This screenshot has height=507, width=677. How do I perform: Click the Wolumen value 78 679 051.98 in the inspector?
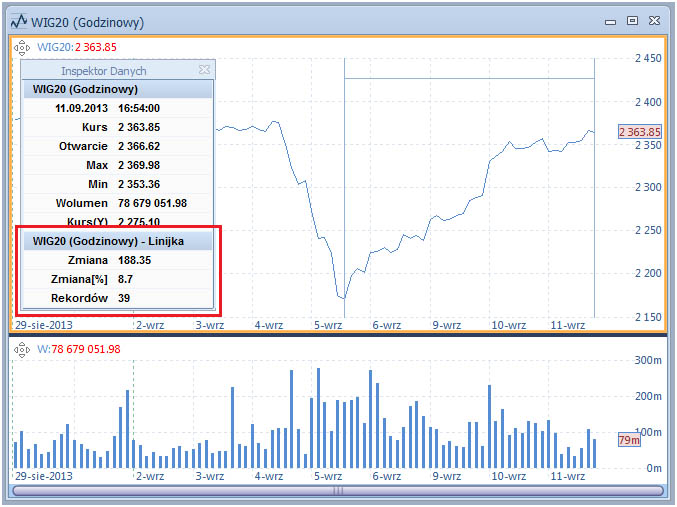point(152,203)
